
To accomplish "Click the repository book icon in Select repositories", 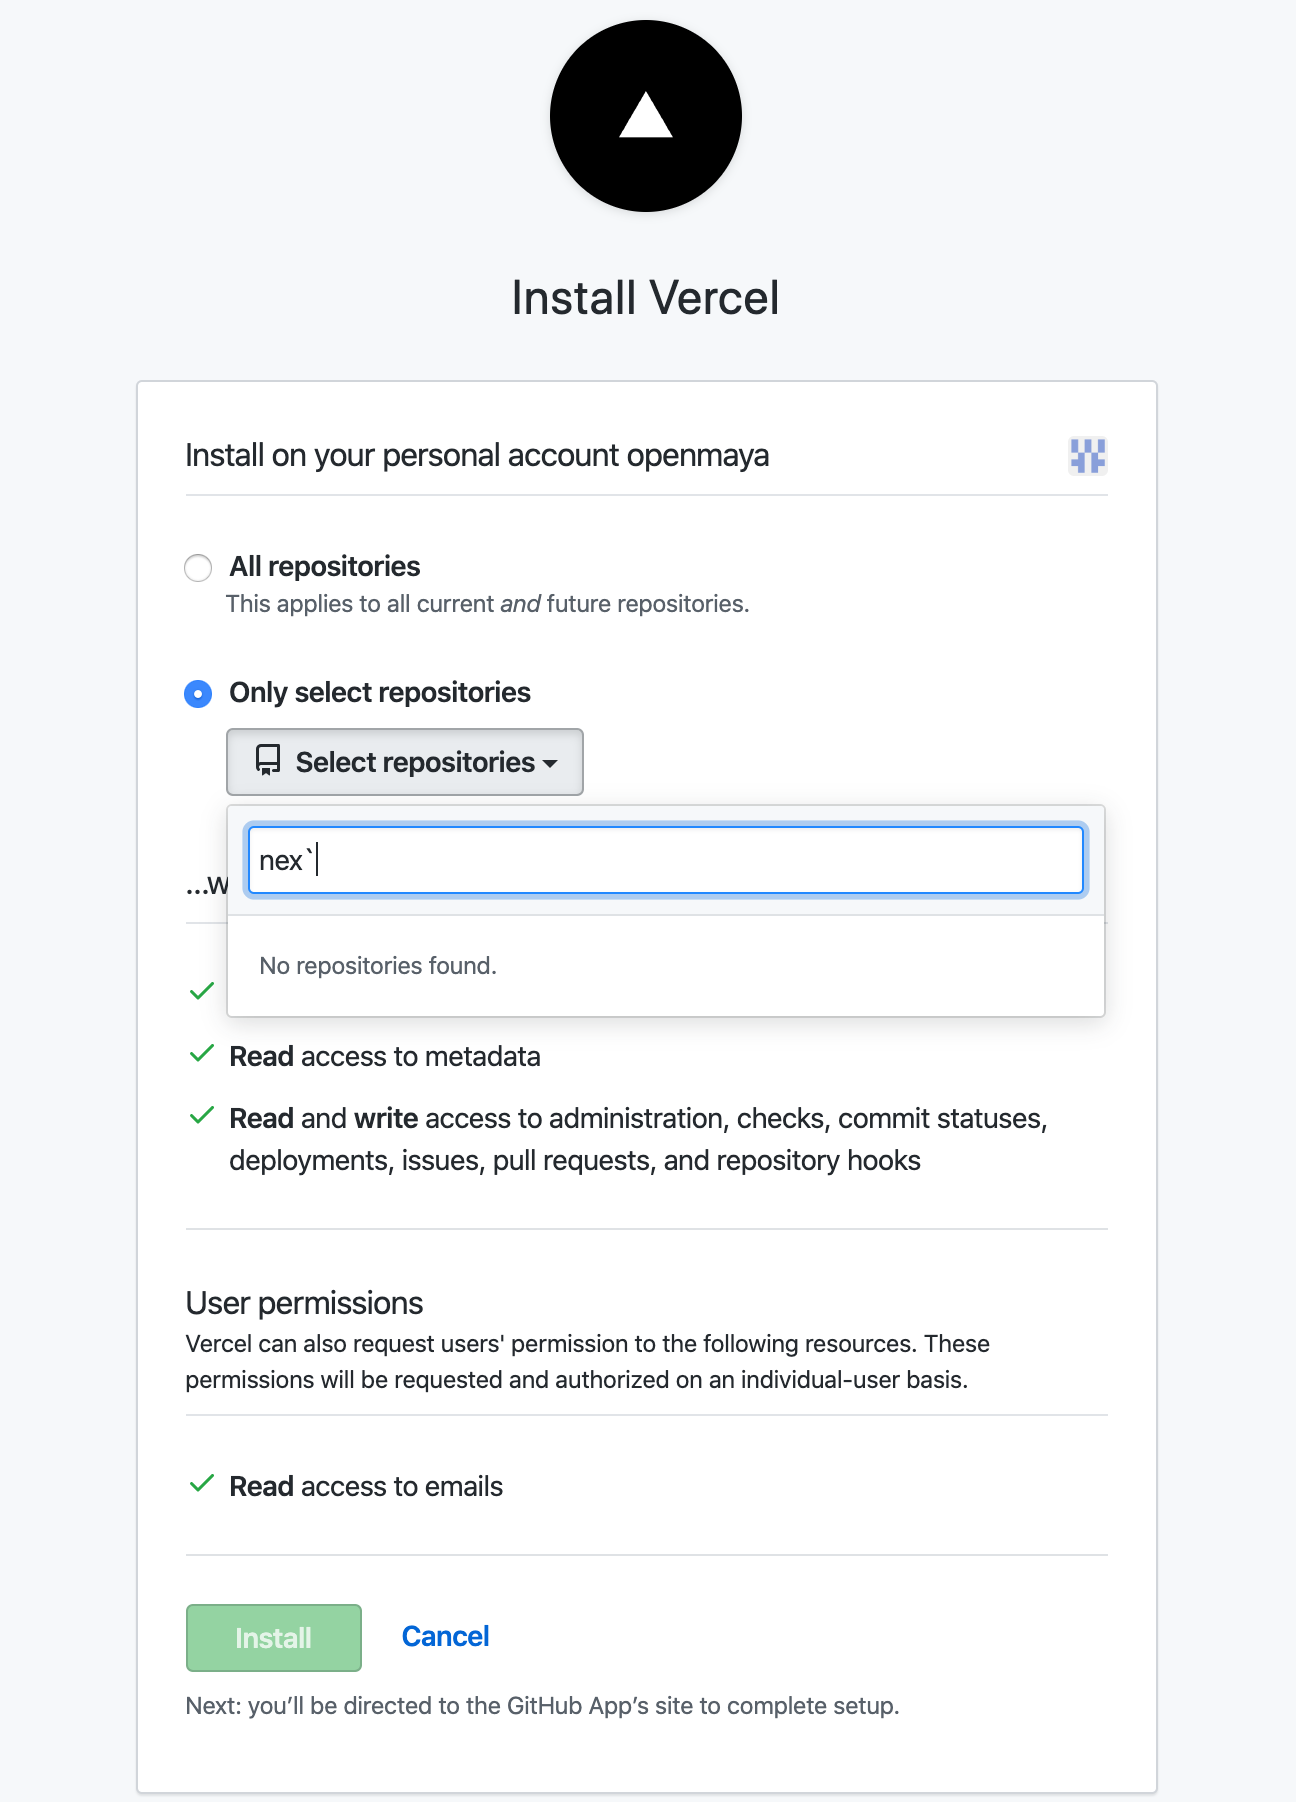I will coord(268,761).
